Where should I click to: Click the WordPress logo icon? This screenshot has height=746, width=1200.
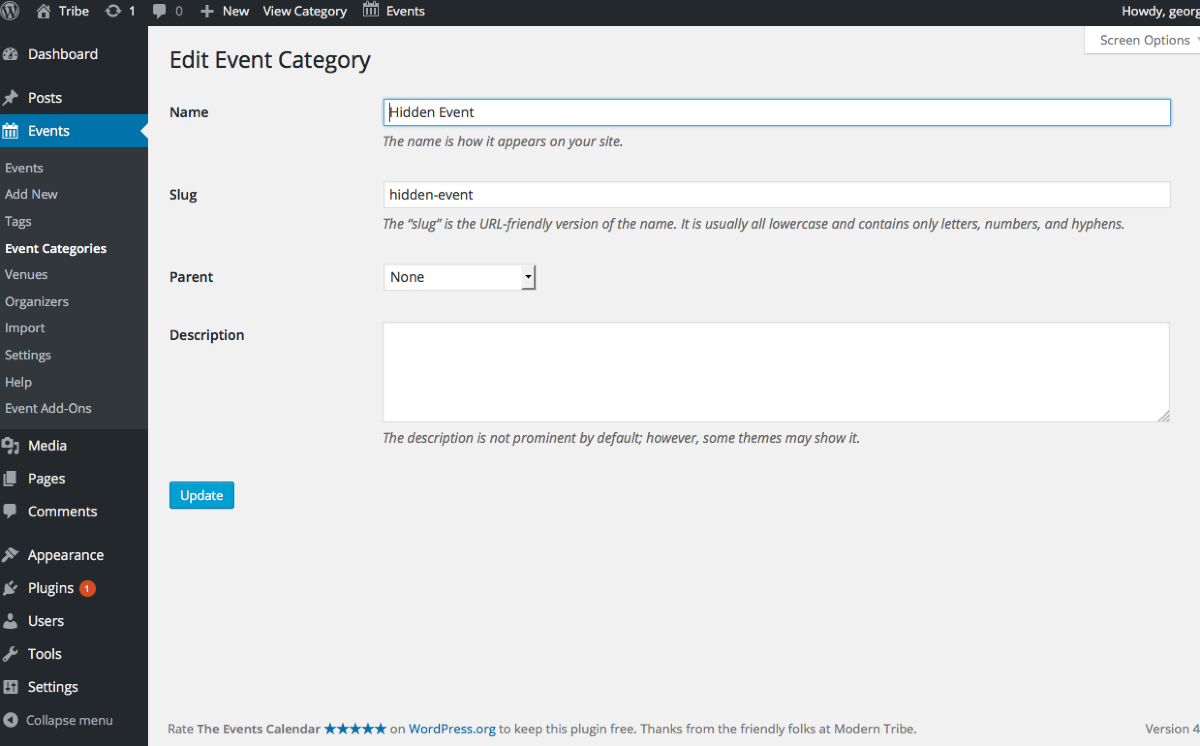[11, 11]
